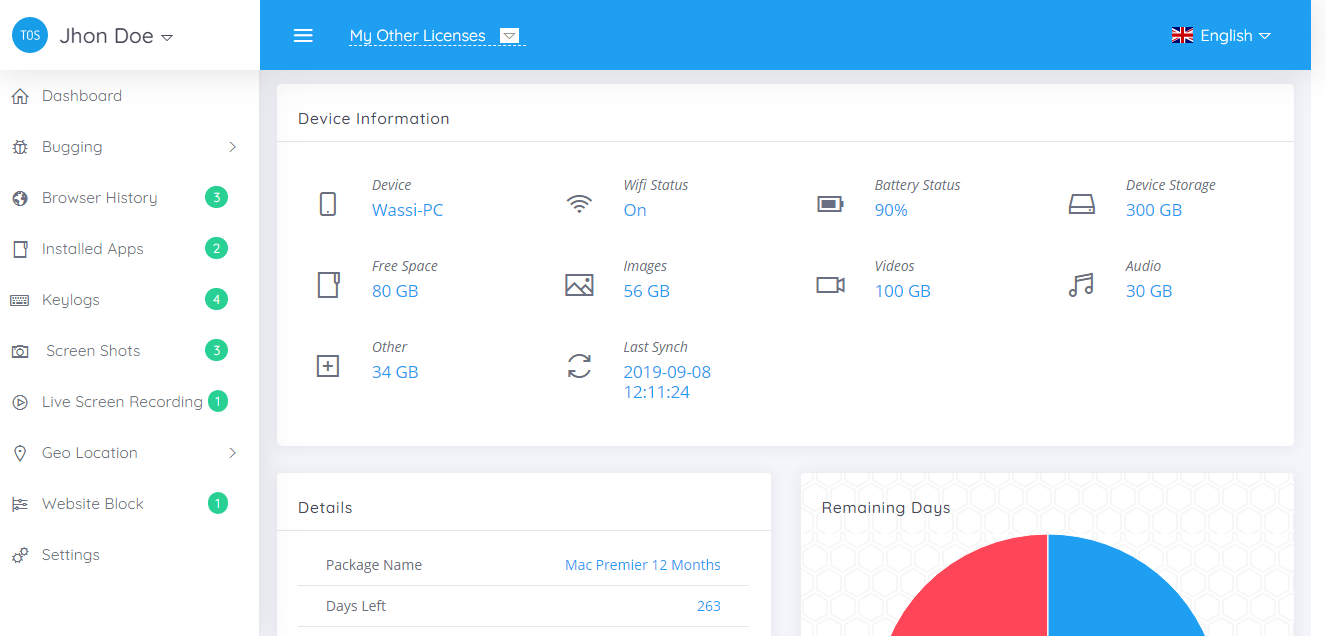This screenshot has height=636, width=1326.
Task: Click the Mac Premier 12 Months link
Action: (642, 565)
